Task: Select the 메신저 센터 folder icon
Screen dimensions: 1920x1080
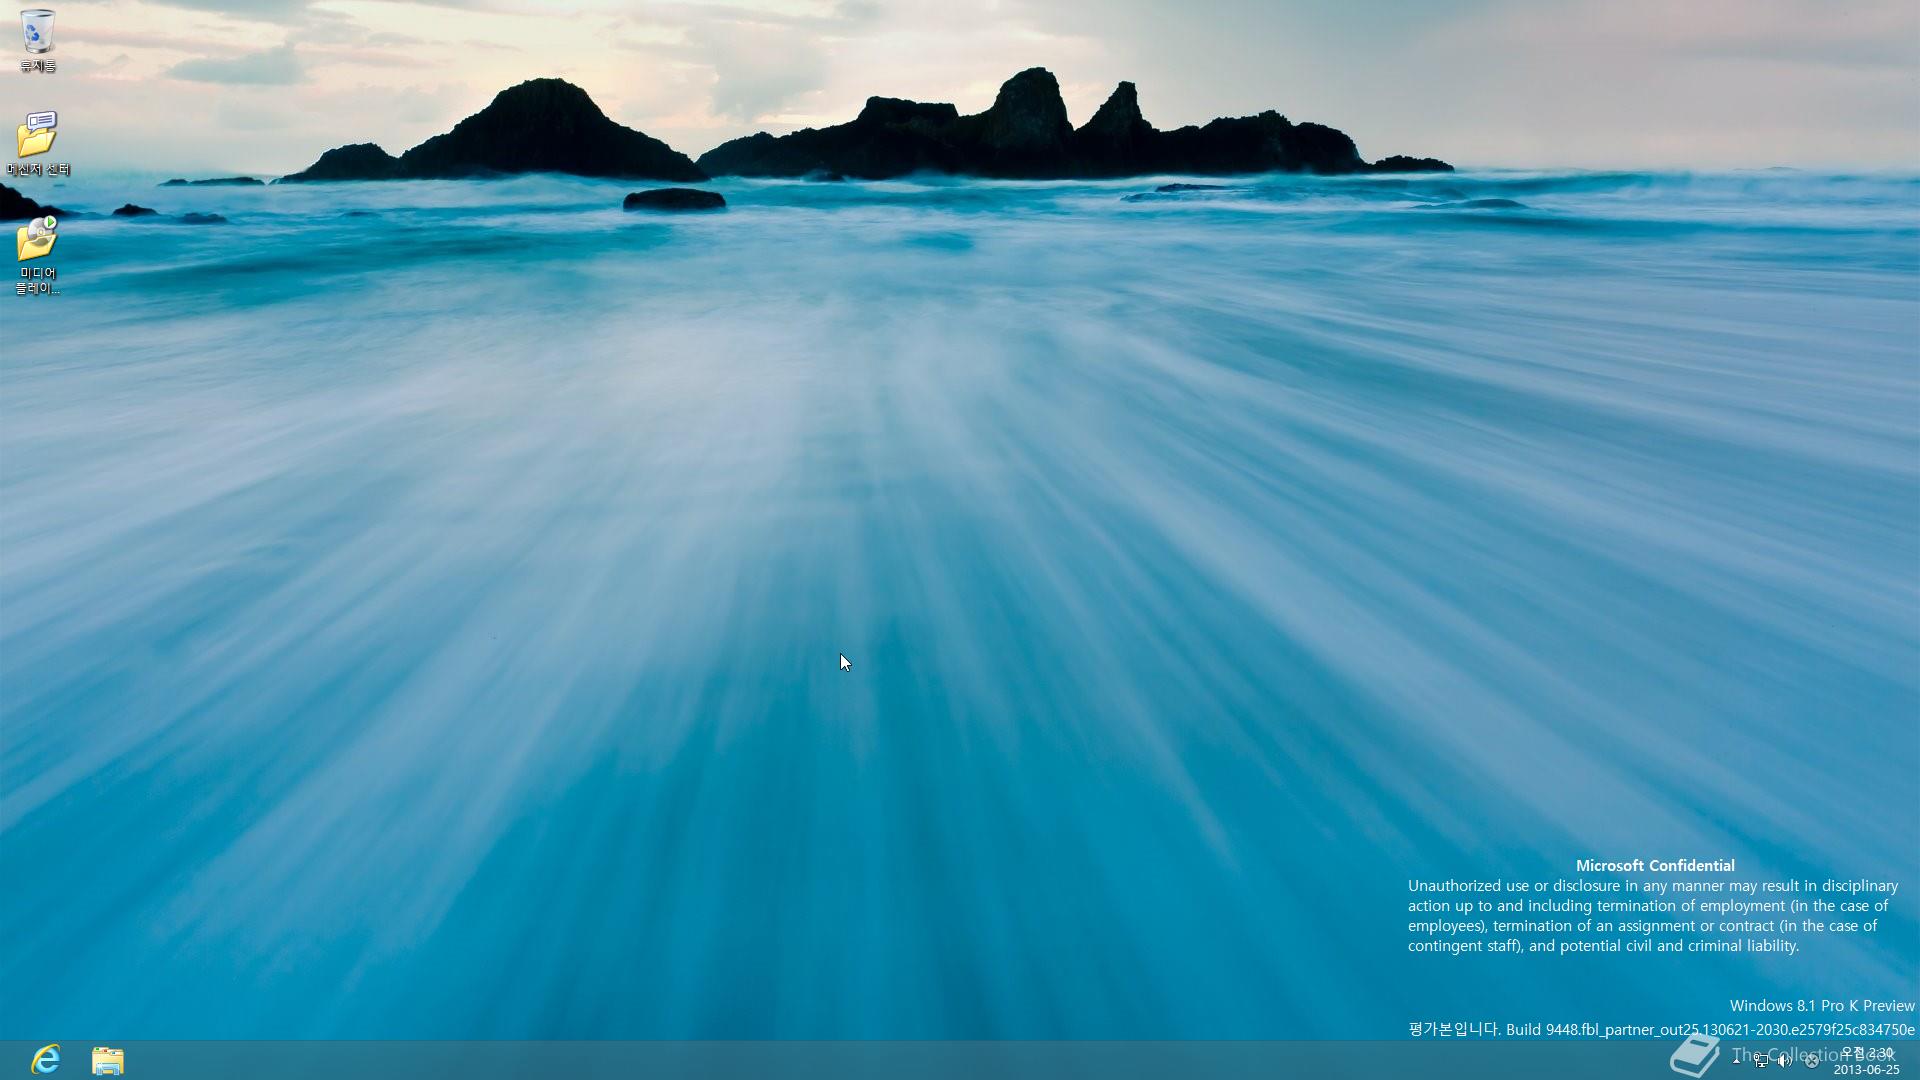Action: (37, 134)
